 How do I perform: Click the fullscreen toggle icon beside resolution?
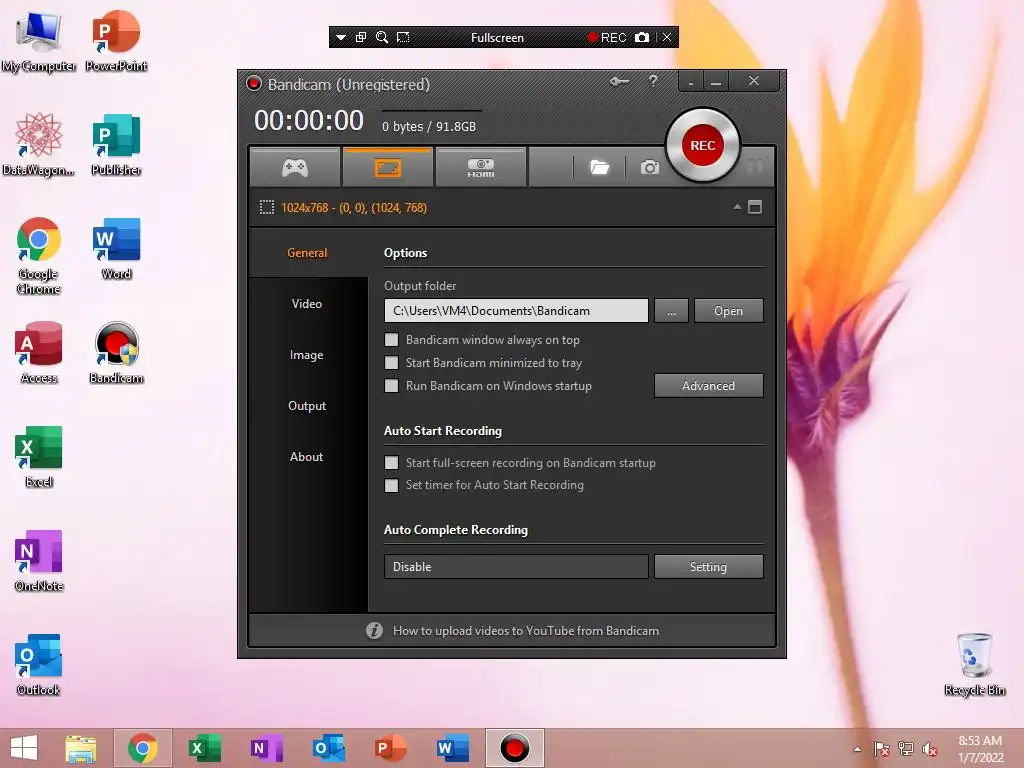755,207
